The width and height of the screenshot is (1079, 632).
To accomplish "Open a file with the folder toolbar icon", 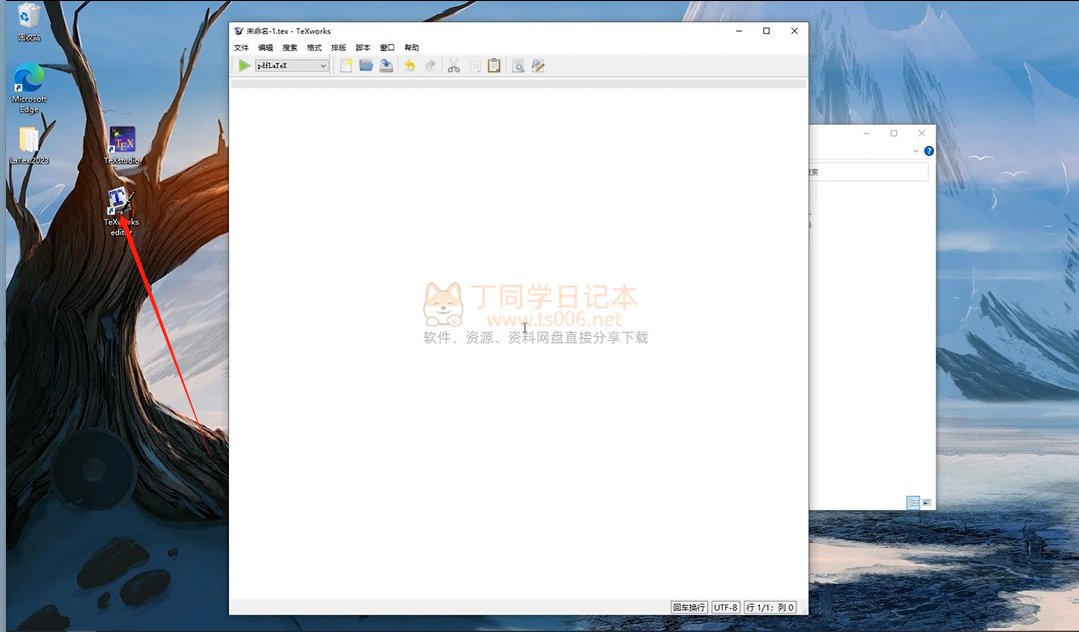I will tap(366, 65).
